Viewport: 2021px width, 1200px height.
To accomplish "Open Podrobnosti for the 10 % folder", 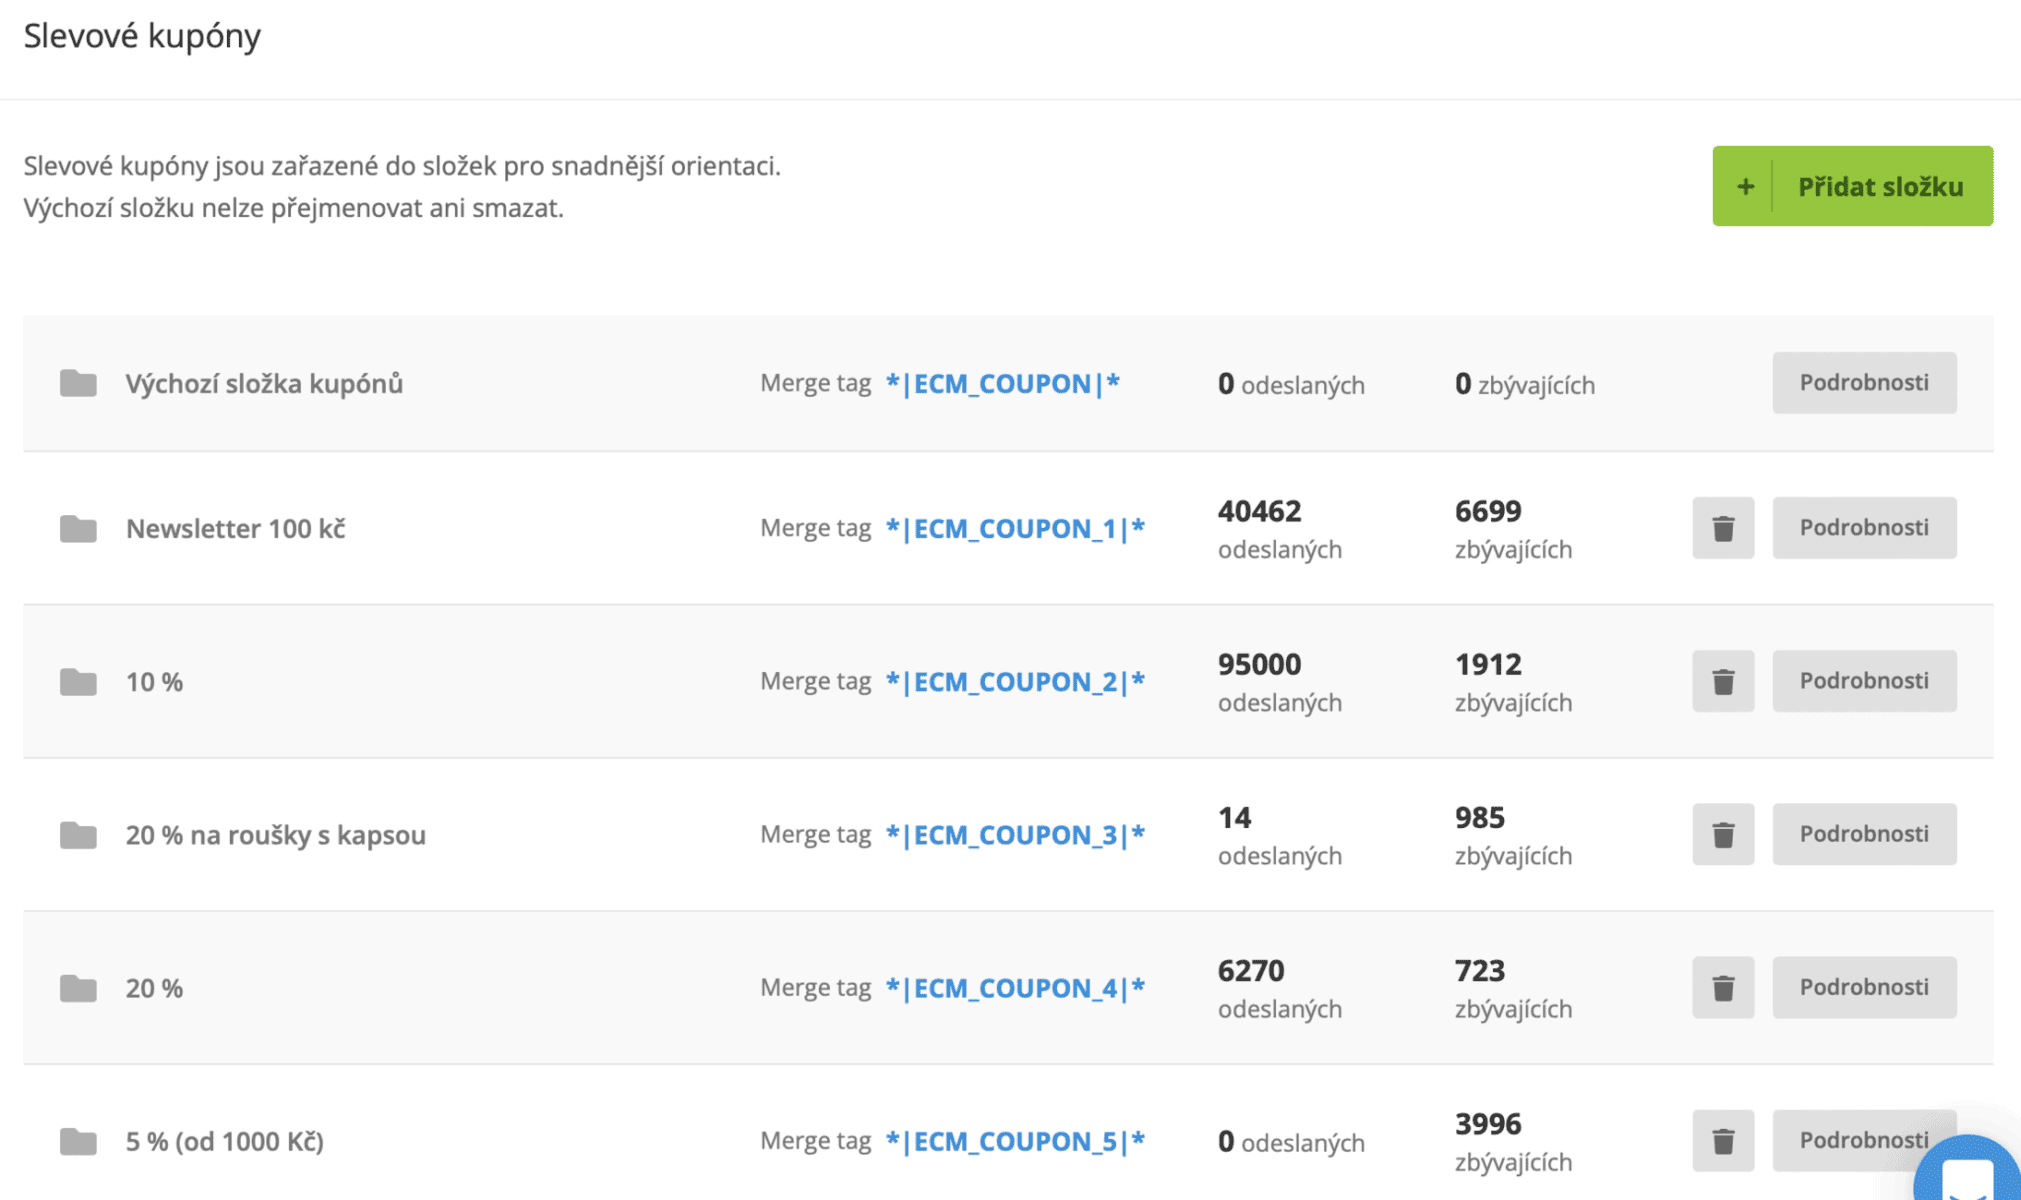I will [x=1863, y=681].
